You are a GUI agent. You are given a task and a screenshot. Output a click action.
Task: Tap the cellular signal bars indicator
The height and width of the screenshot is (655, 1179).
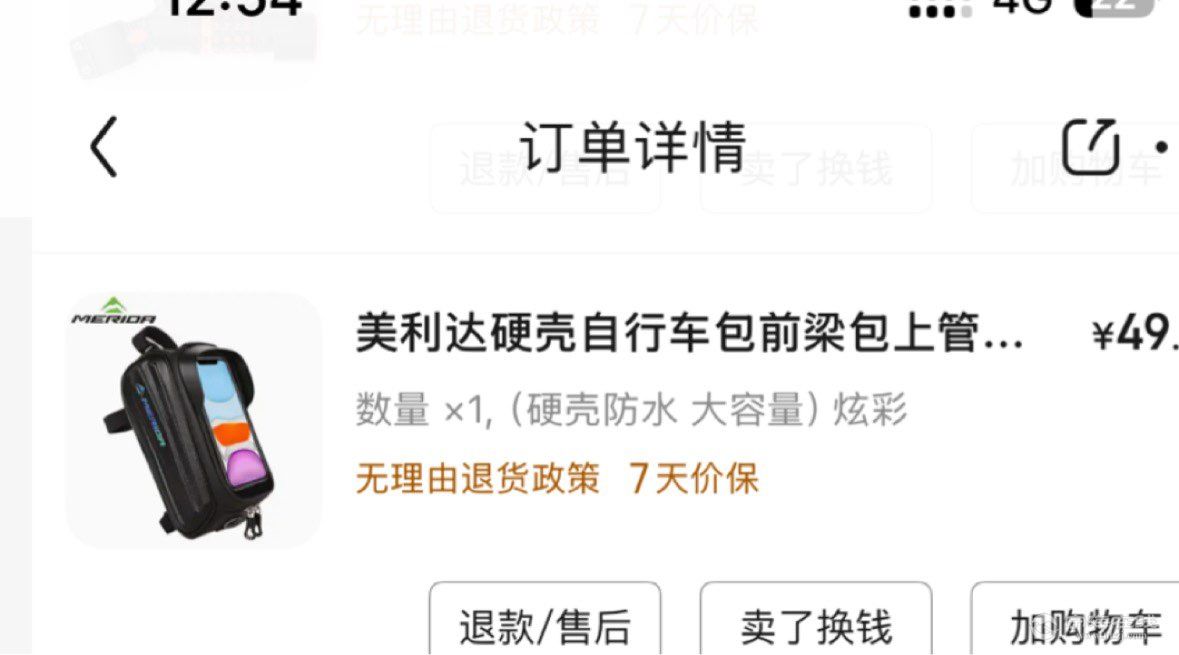[x=940, y=9]
